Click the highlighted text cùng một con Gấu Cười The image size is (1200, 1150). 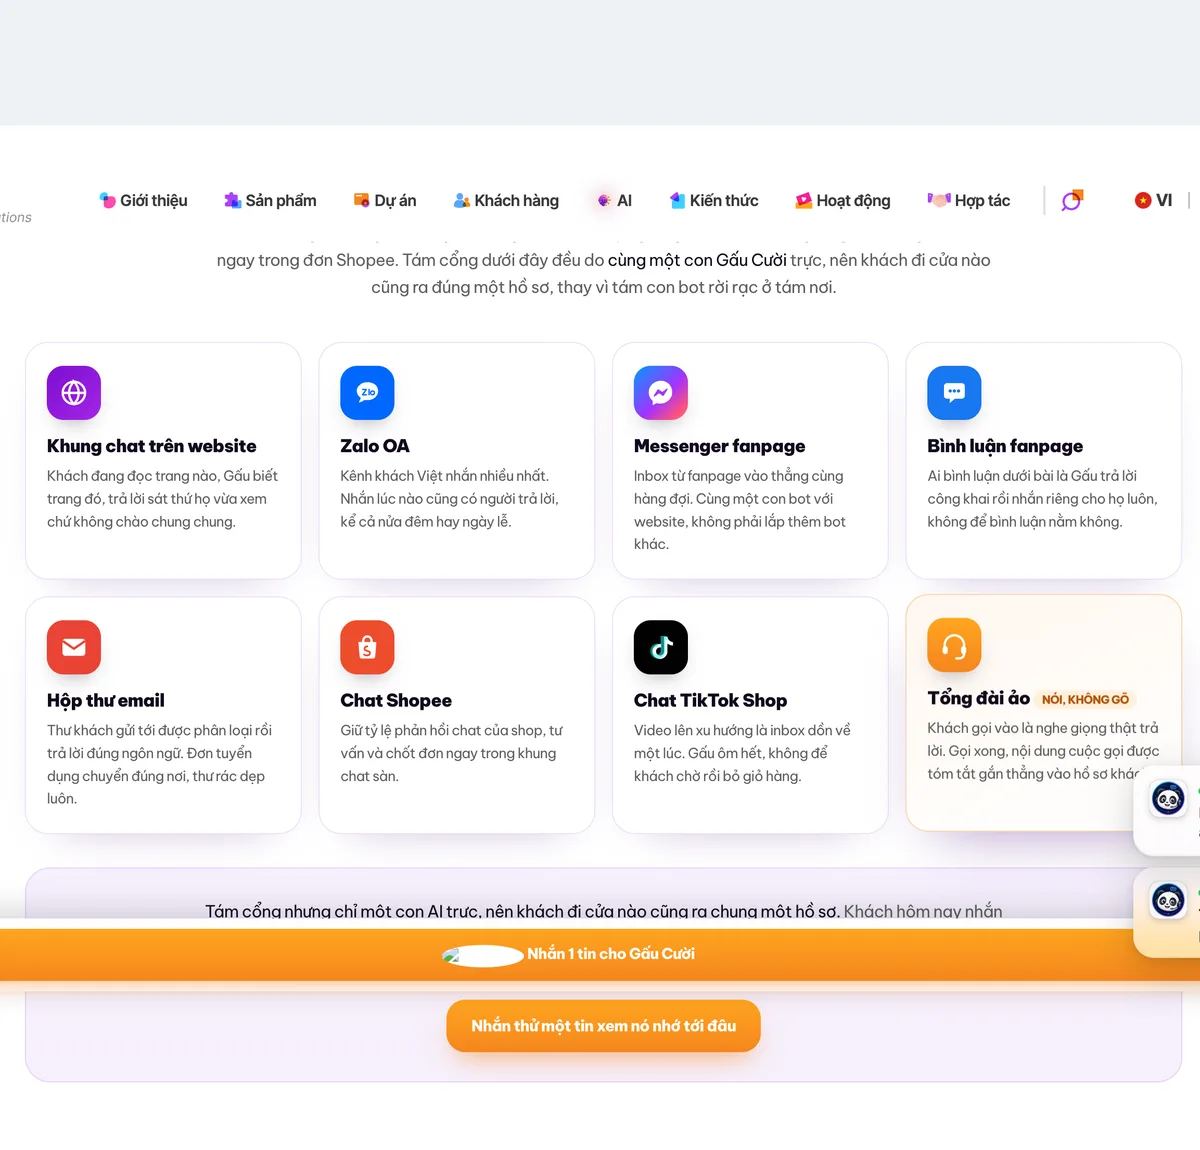(697, 260)
